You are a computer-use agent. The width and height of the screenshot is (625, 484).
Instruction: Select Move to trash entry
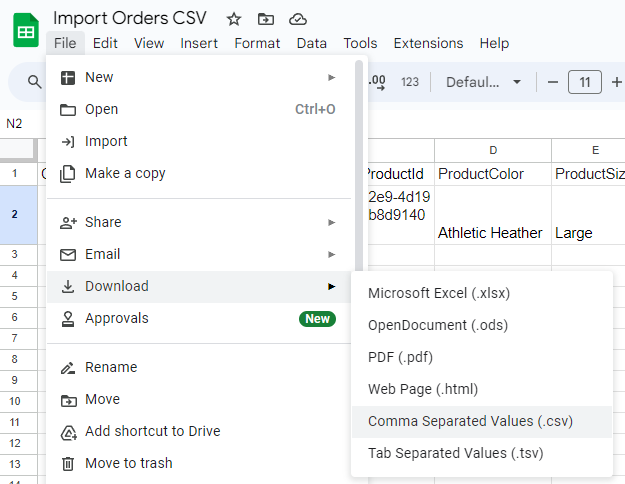click(128, 463)
